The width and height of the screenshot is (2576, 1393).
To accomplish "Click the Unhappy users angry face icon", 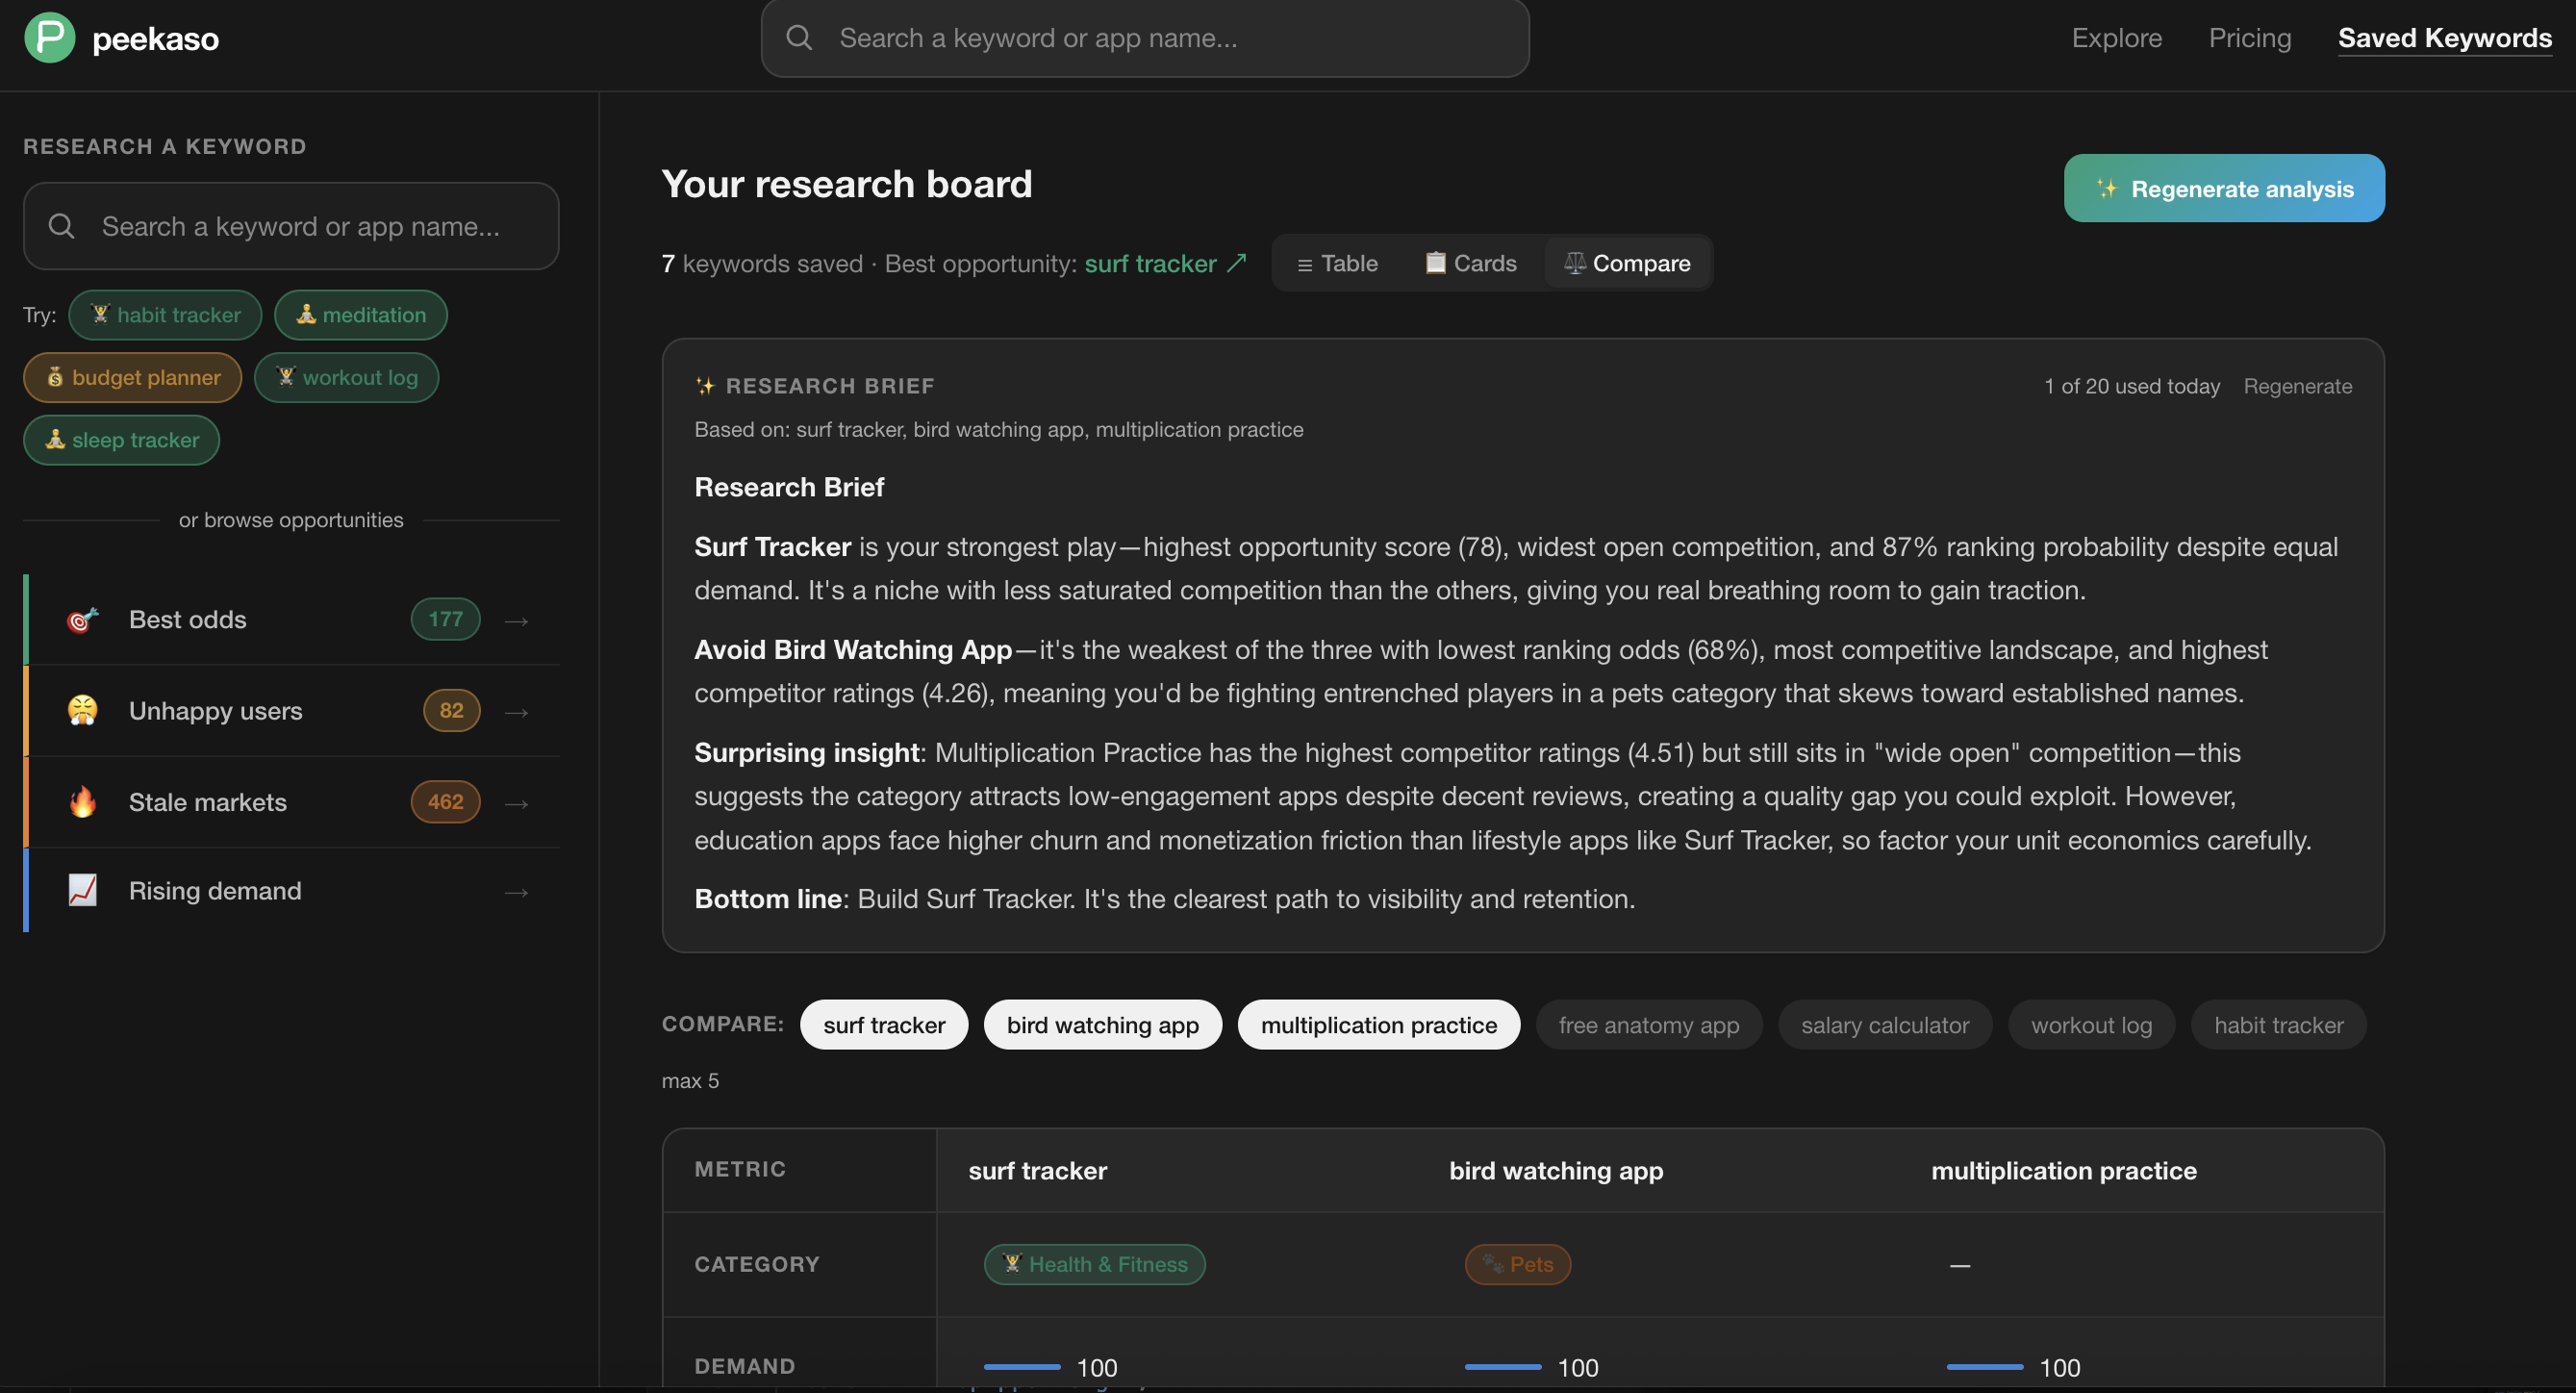I will click(x=82, y=711).
